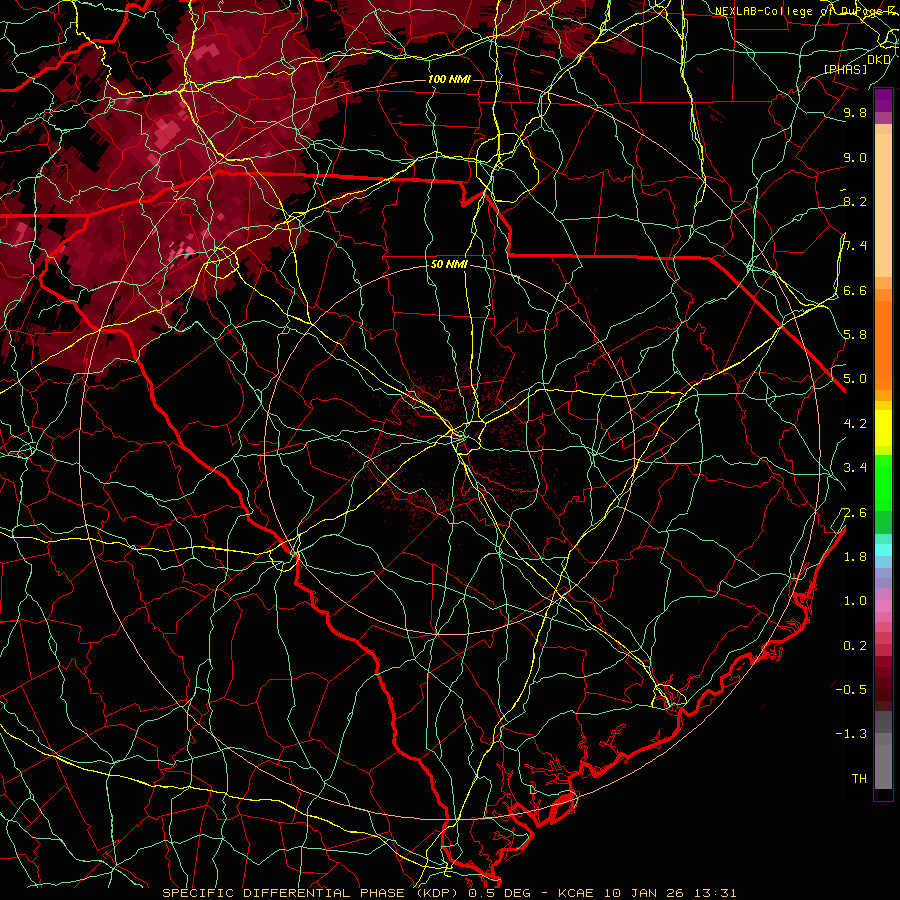
Task: Pick the yellow band on the color scale
Action: point(883,428)
